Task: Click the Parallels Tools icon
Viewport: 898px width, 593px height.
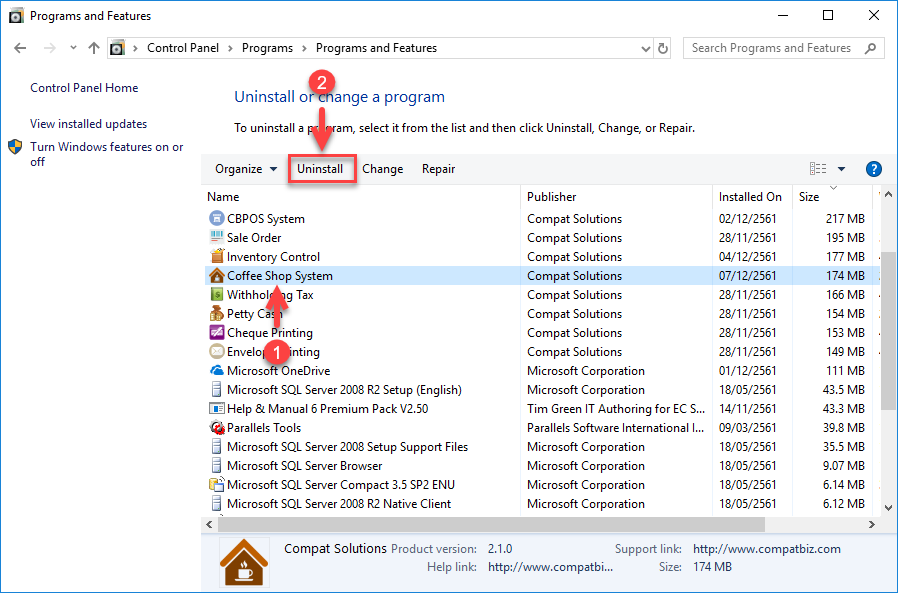Action: pyautogui.click(x=216, y=427)
